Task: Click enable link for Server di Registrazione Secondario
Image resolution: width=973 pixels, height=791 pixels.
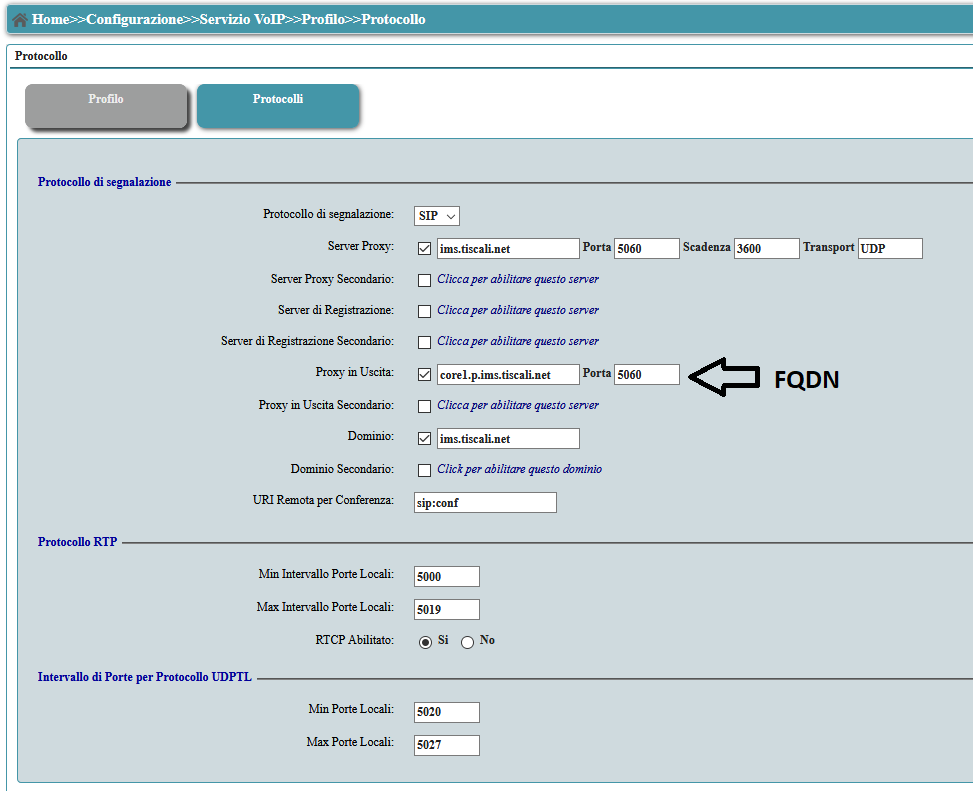Action: (518, 341)
